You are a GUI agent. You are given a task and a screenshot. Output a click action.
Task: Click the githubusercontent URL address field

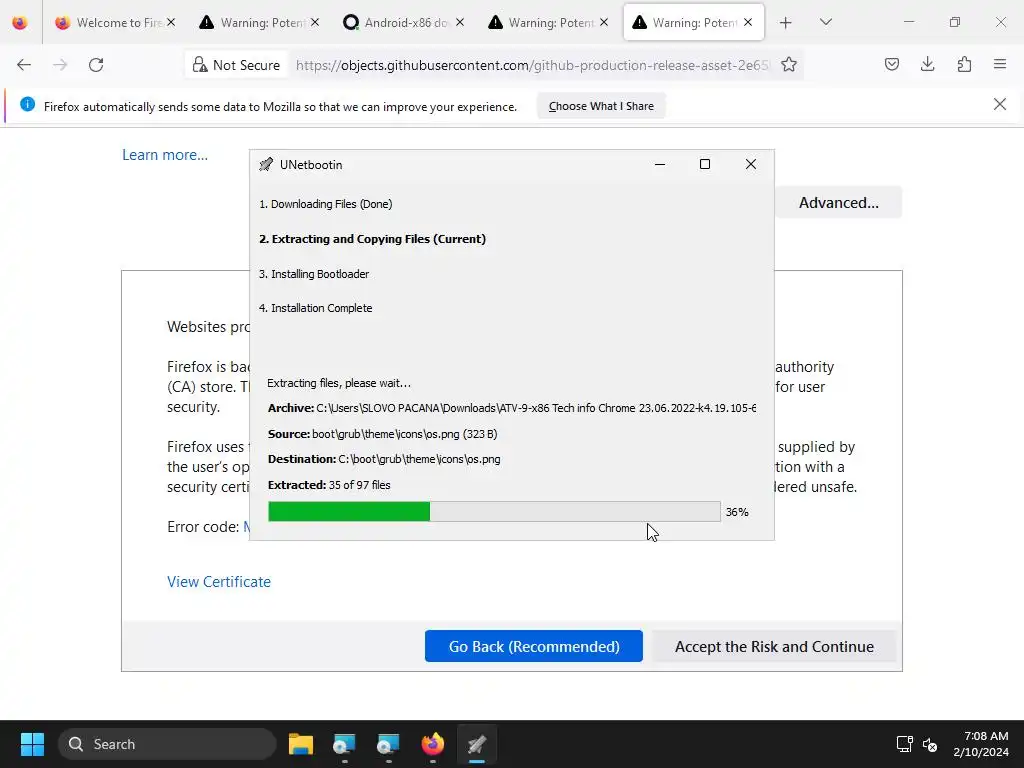[x=532, y=65]
